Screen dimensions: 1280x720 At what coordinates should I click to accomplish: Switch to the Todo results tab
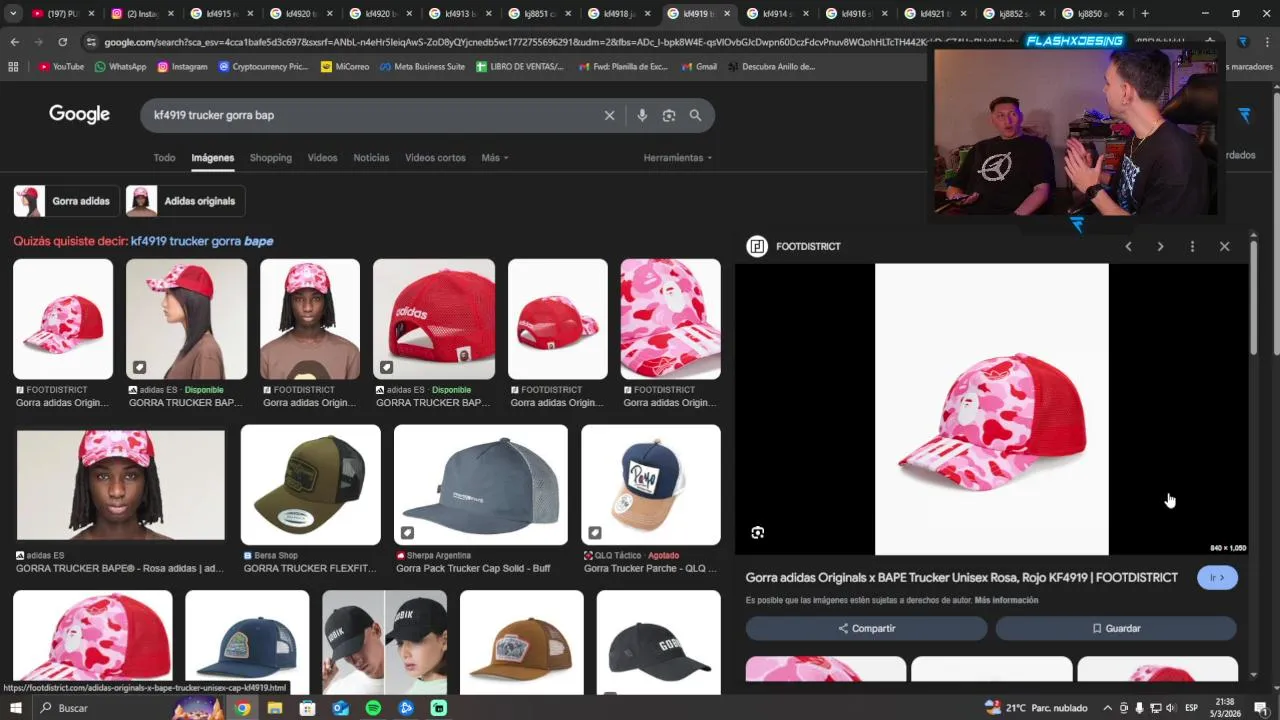[x=164, y=158]
